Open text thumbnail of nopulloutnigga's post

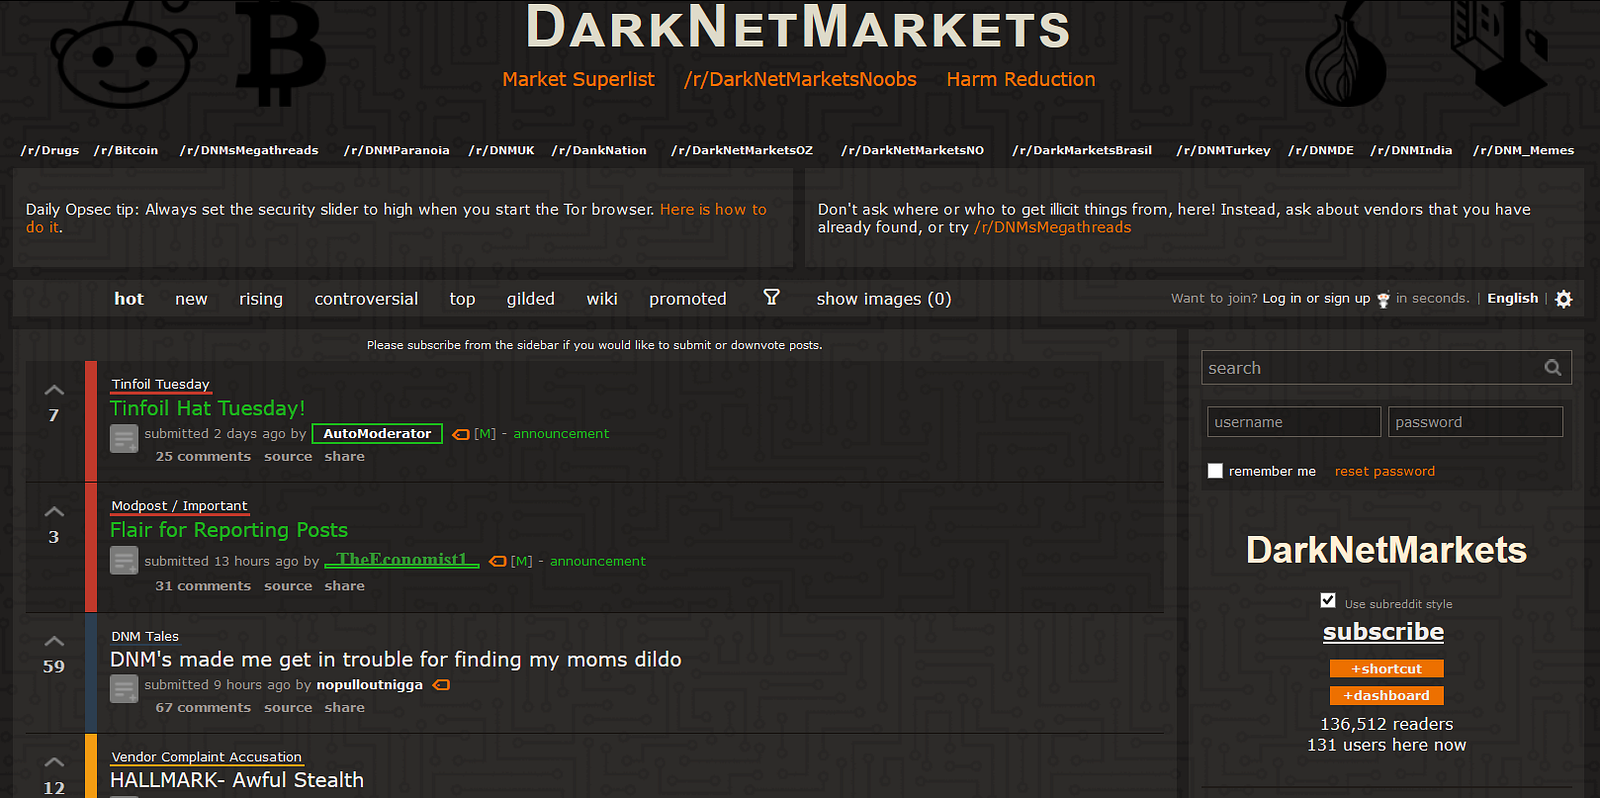[x=124, y=689]
